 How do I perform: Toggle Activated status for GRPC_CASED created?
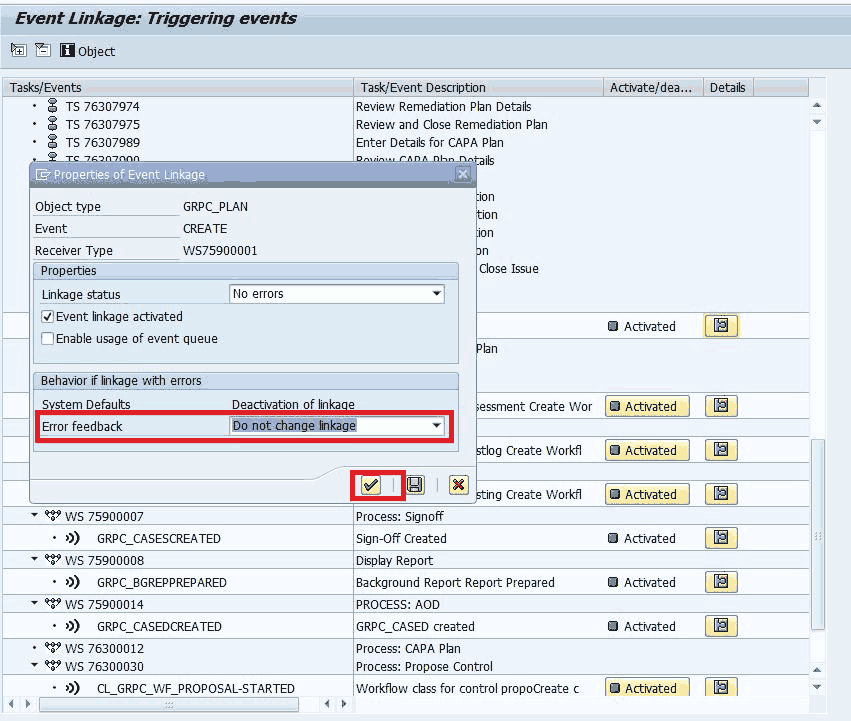pos(642,627)
